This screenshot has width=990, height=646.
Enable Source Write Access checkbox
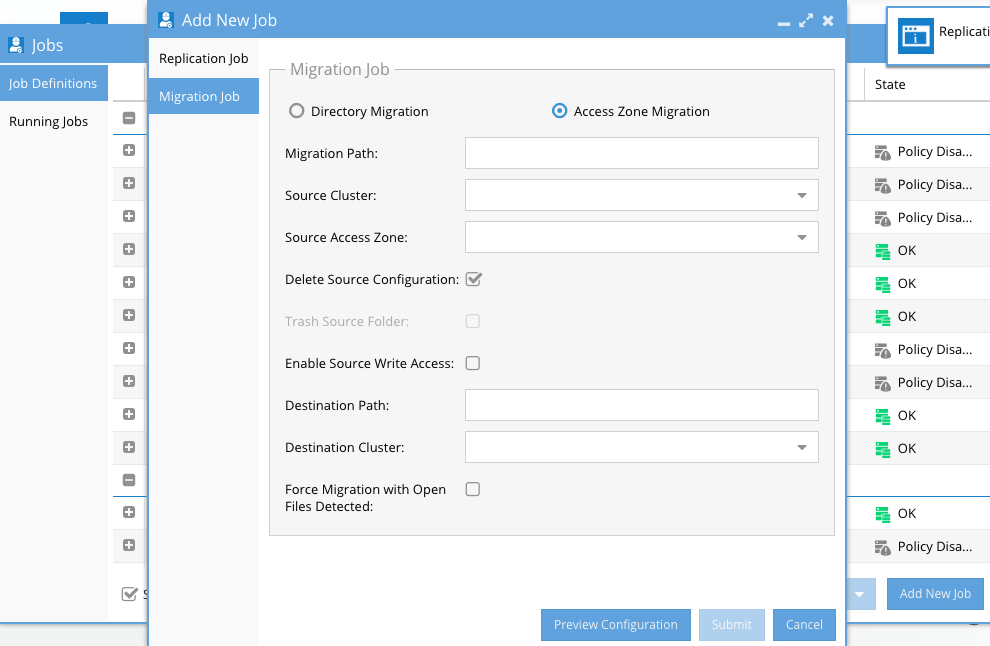[x=473, y=363]
